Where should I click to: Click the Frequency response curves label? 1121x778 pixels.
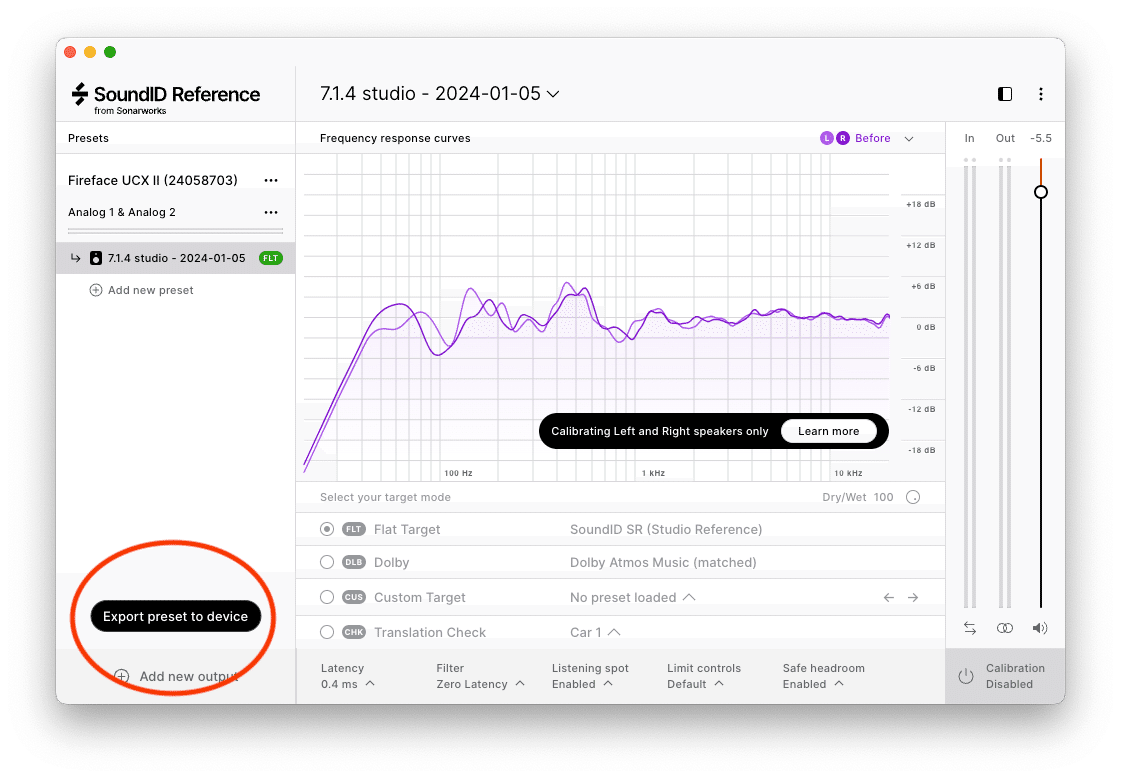[395, 138]
